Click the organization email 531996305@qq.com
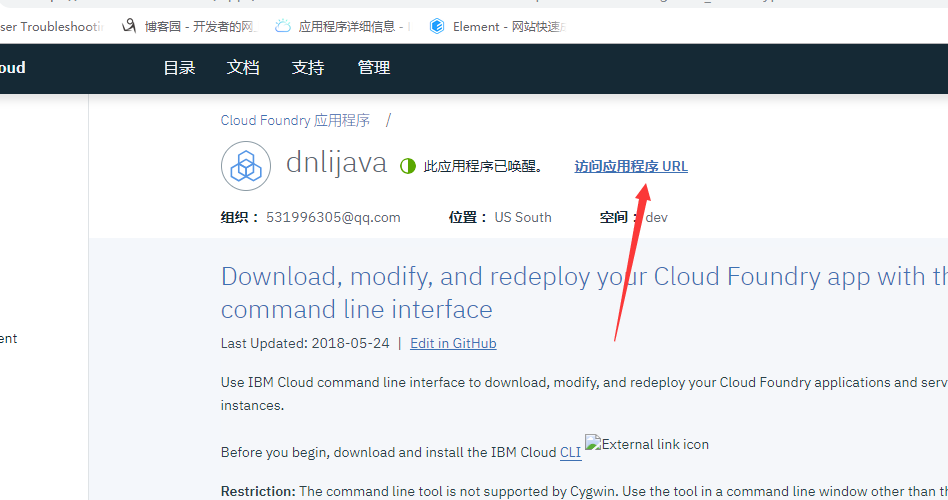This screenshot has height=500, width=948. [x=333, y=218]
